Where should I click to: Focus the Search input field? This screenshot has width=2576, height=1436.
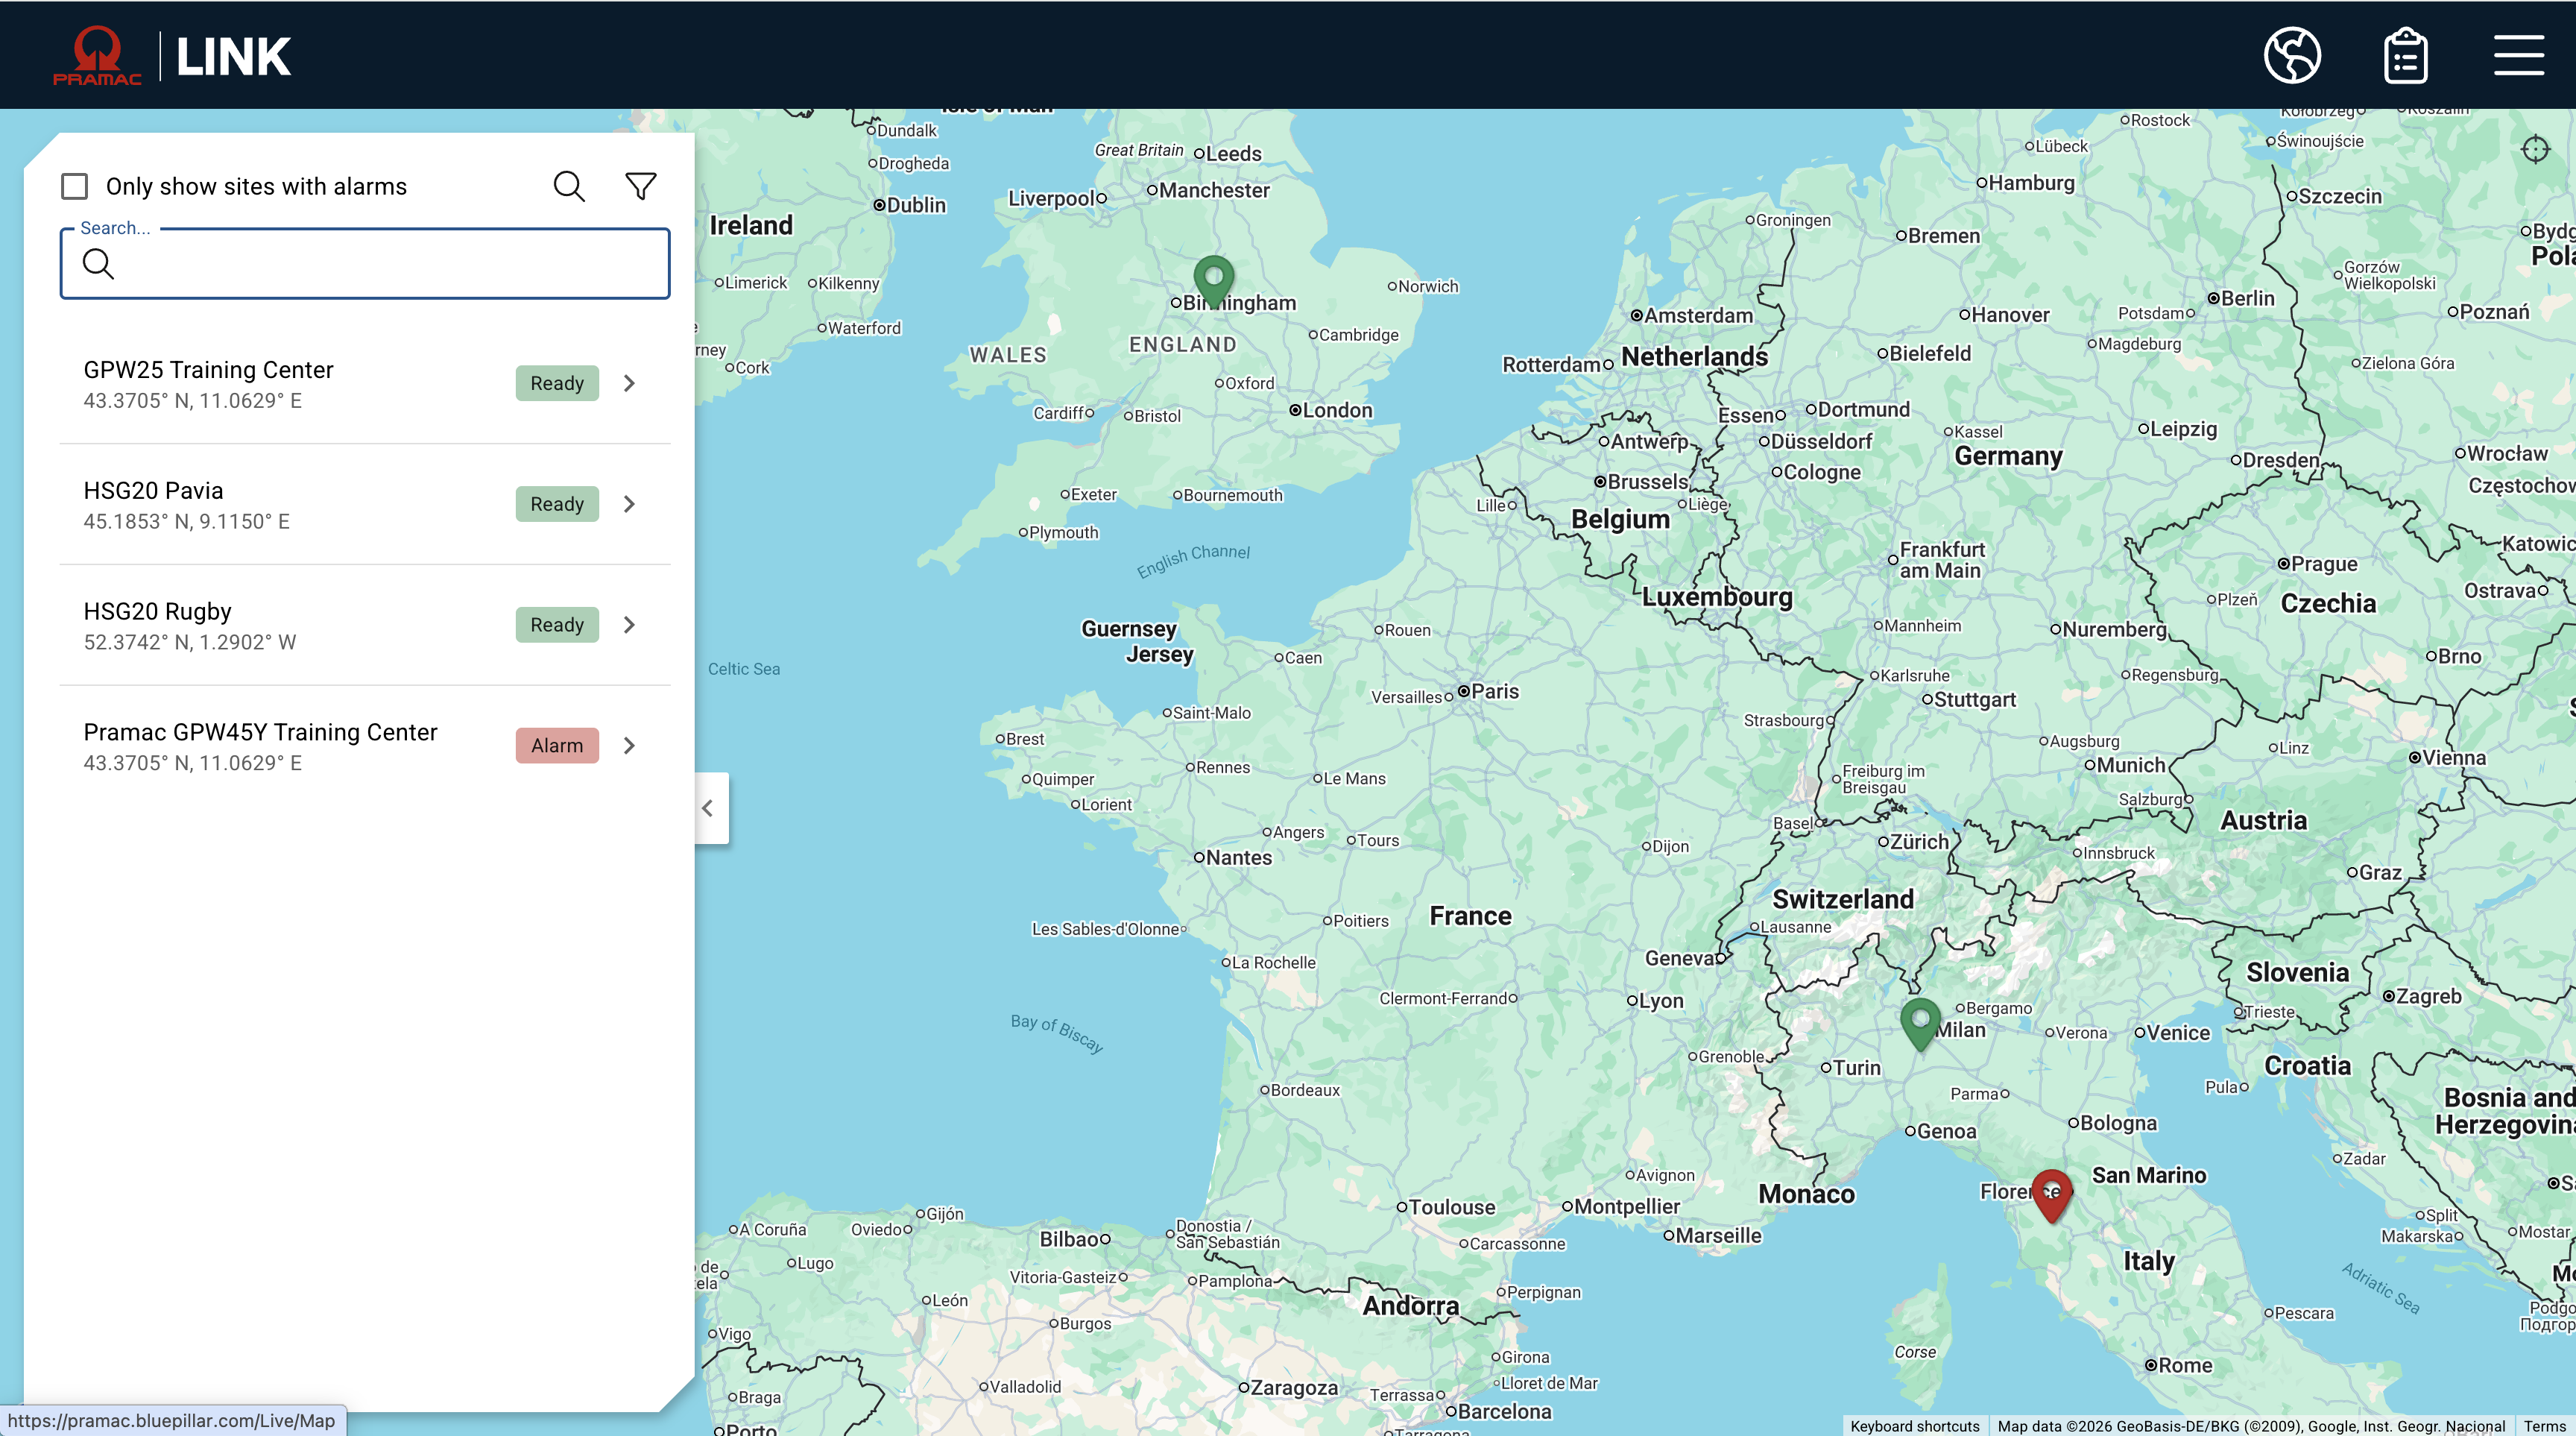[x=365, y=264]
